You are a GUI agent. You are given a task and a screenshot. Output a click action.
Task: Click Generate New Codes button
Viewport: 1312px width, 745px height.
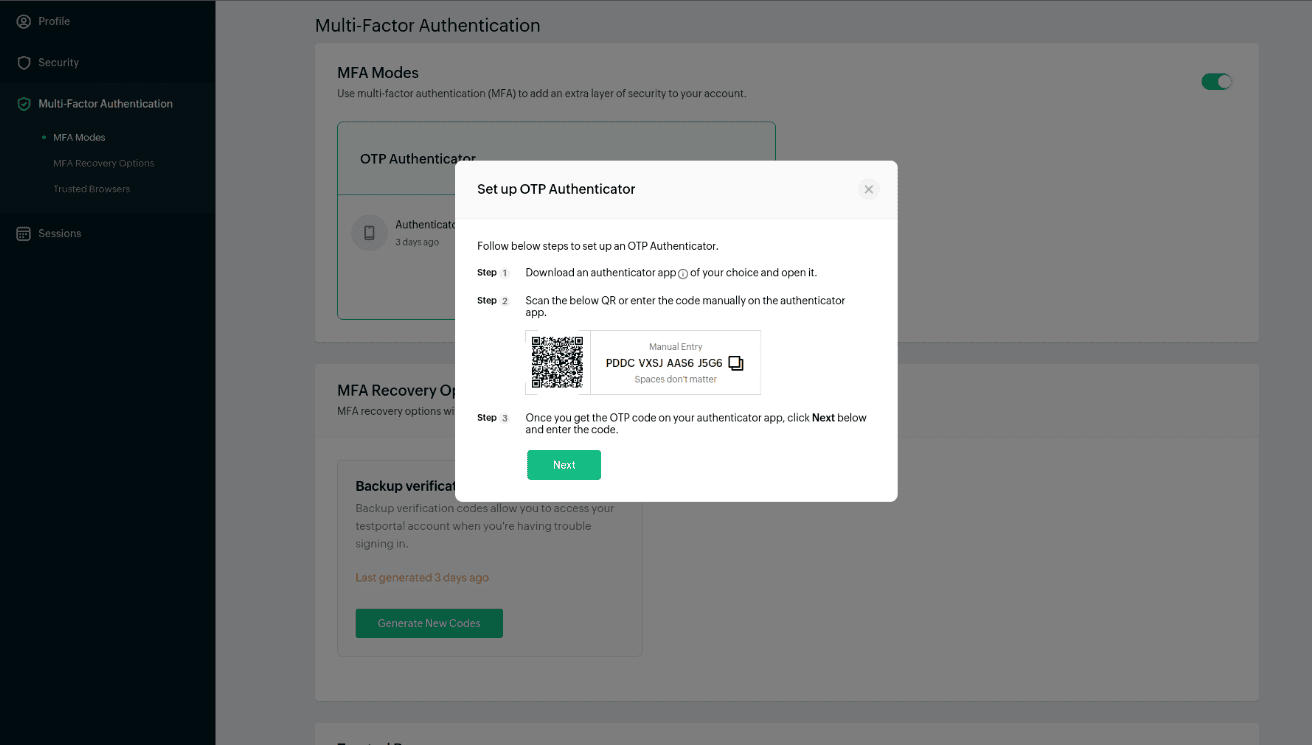[429, 623]
